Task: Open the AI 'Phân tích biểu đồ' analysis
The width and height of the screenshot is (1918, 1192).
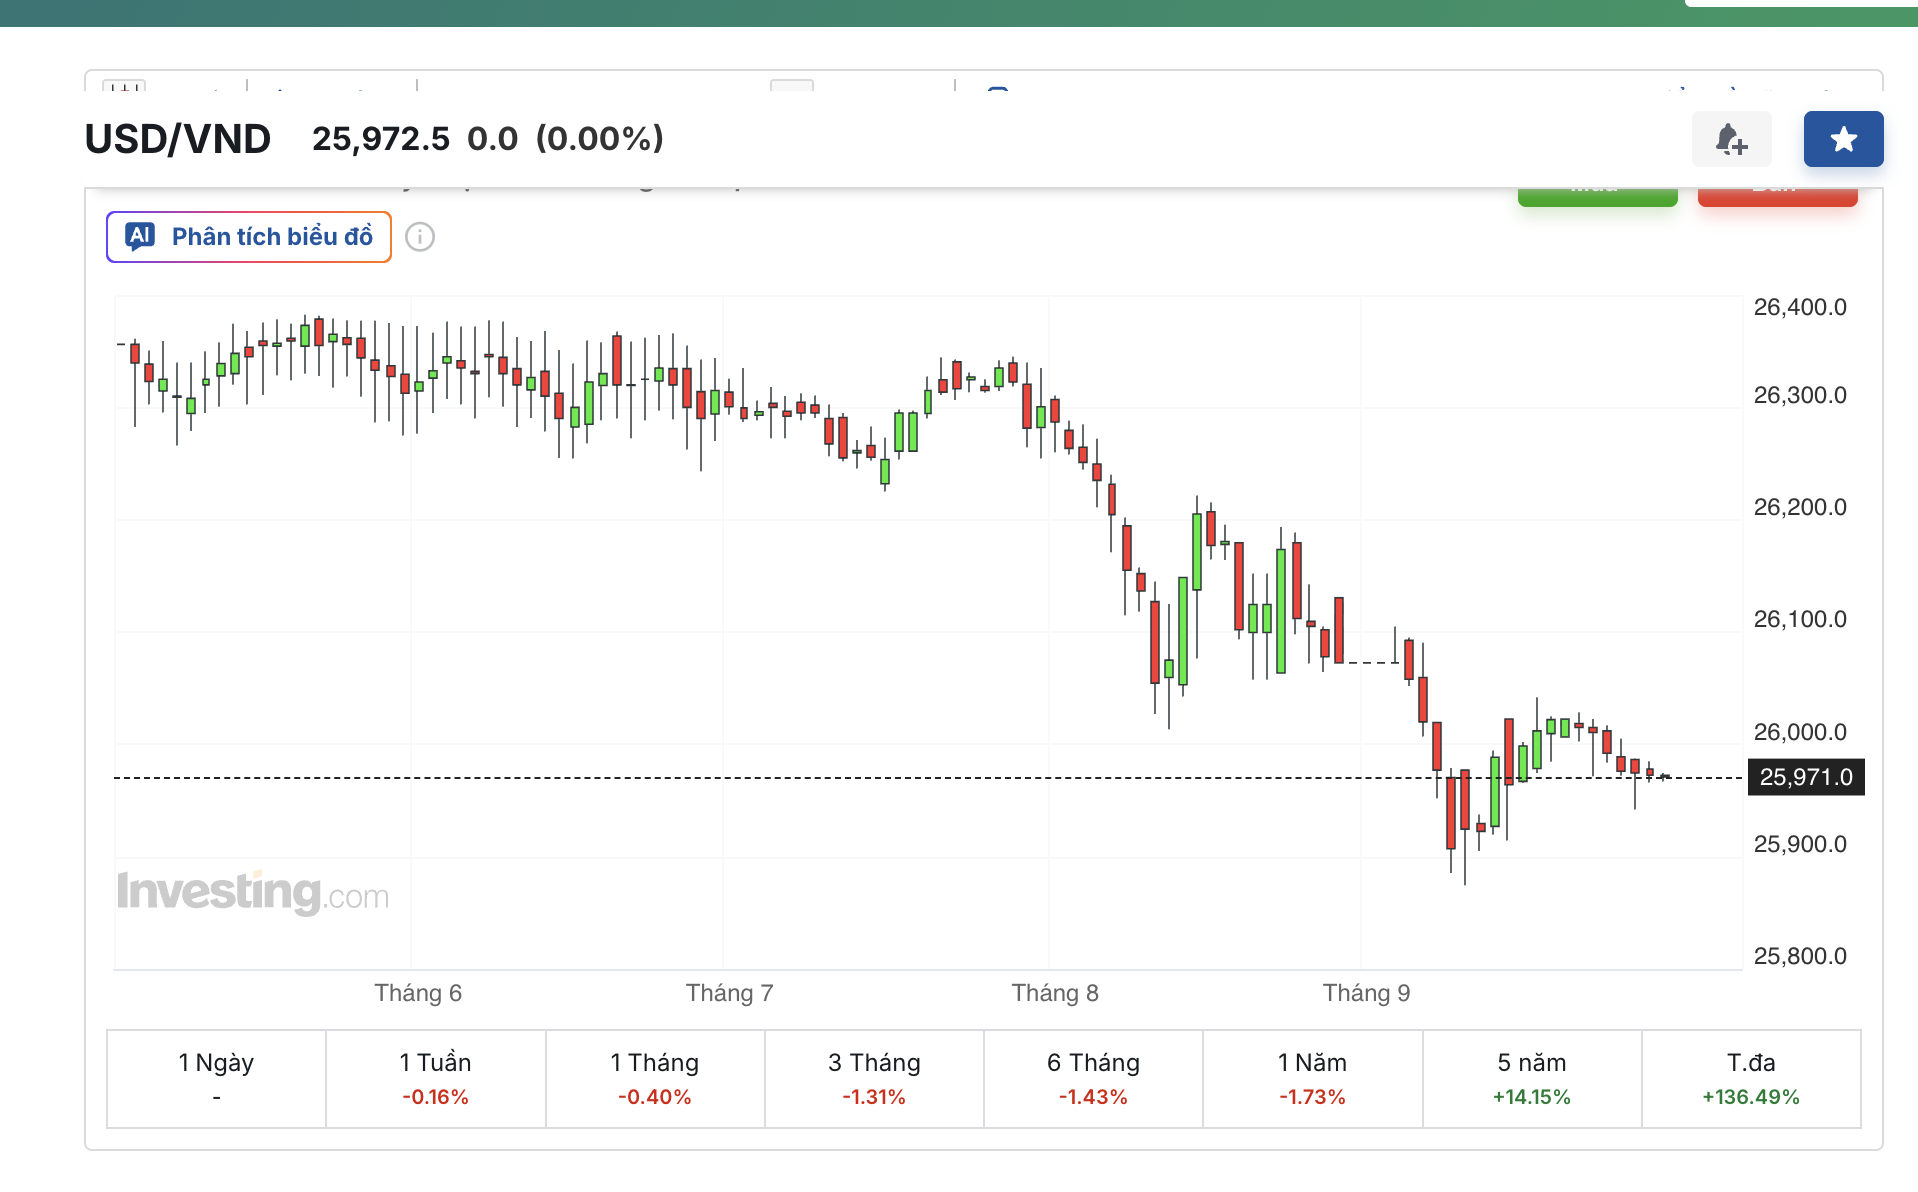Action: tap(249, 237)
